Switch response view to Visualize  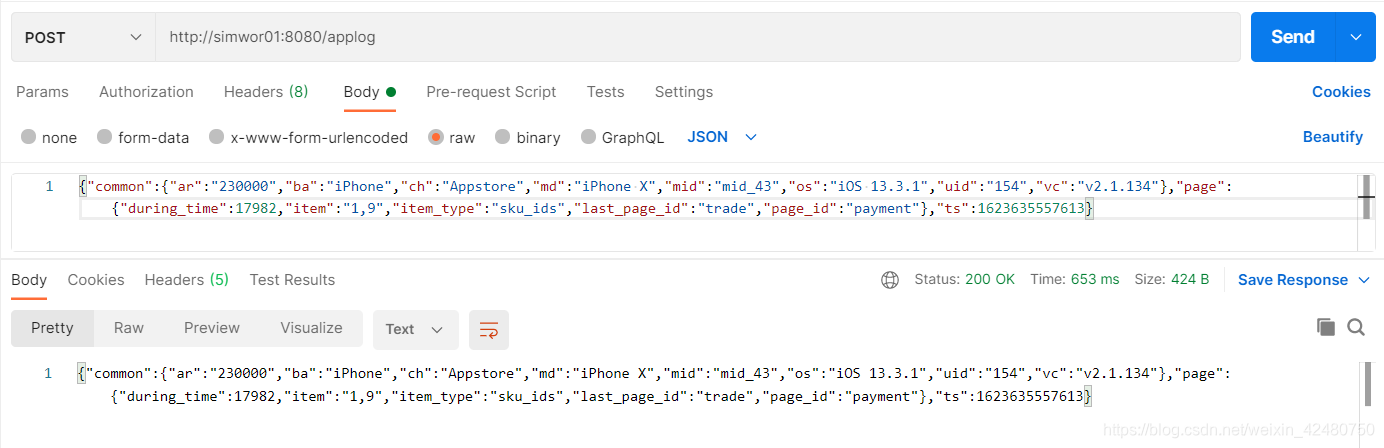(x=311, y=328)
